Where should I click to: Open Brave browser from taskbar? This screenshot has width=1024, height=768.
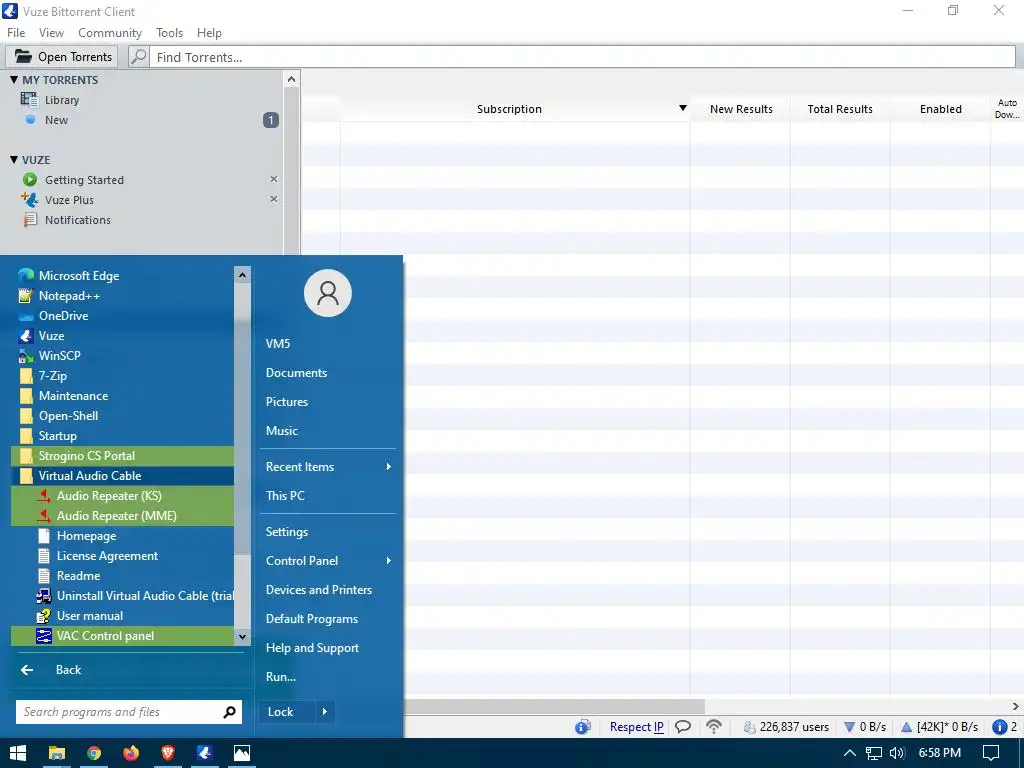[x=168, y=753]
